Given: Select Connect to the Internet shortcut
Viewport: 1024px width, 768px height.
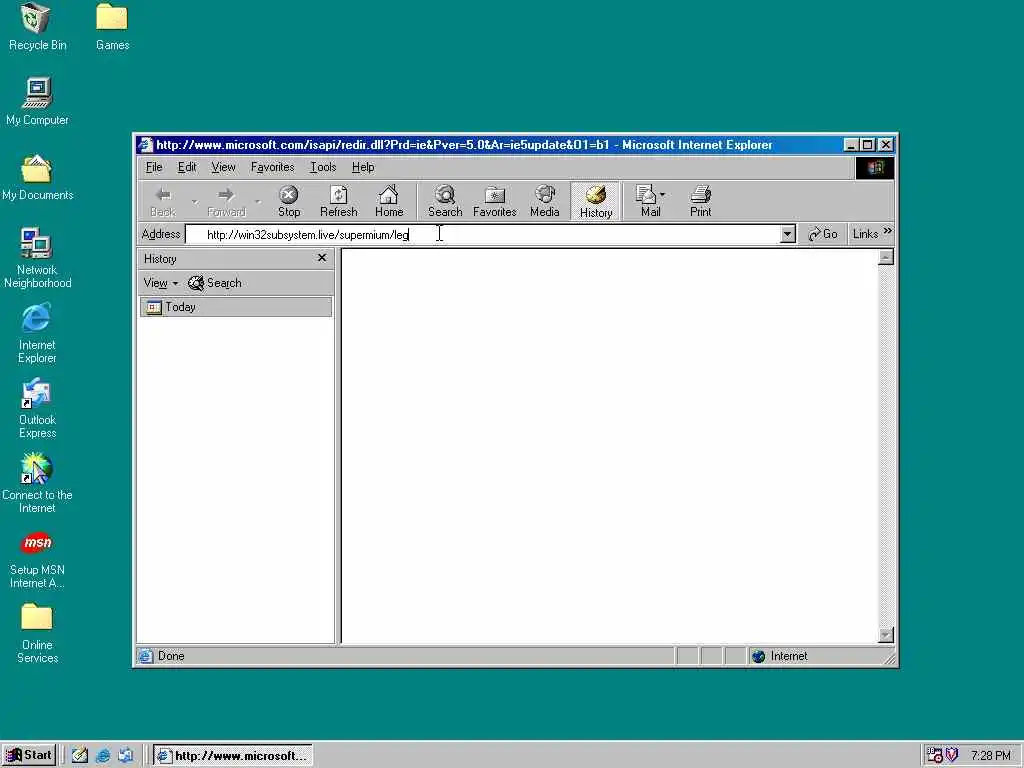Looking at the screenshot, I should pyautogui.click(x=37, y=483).
